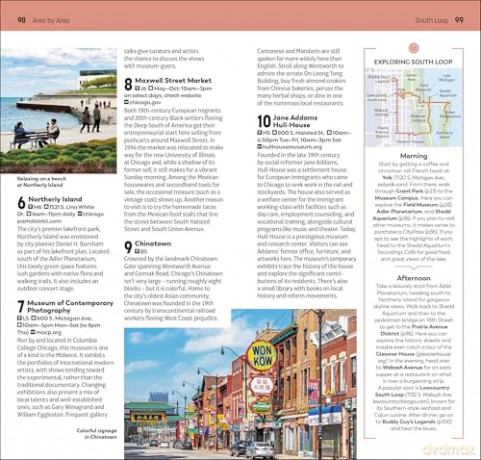
Task: Click page number 98
Action: [21, 20]
